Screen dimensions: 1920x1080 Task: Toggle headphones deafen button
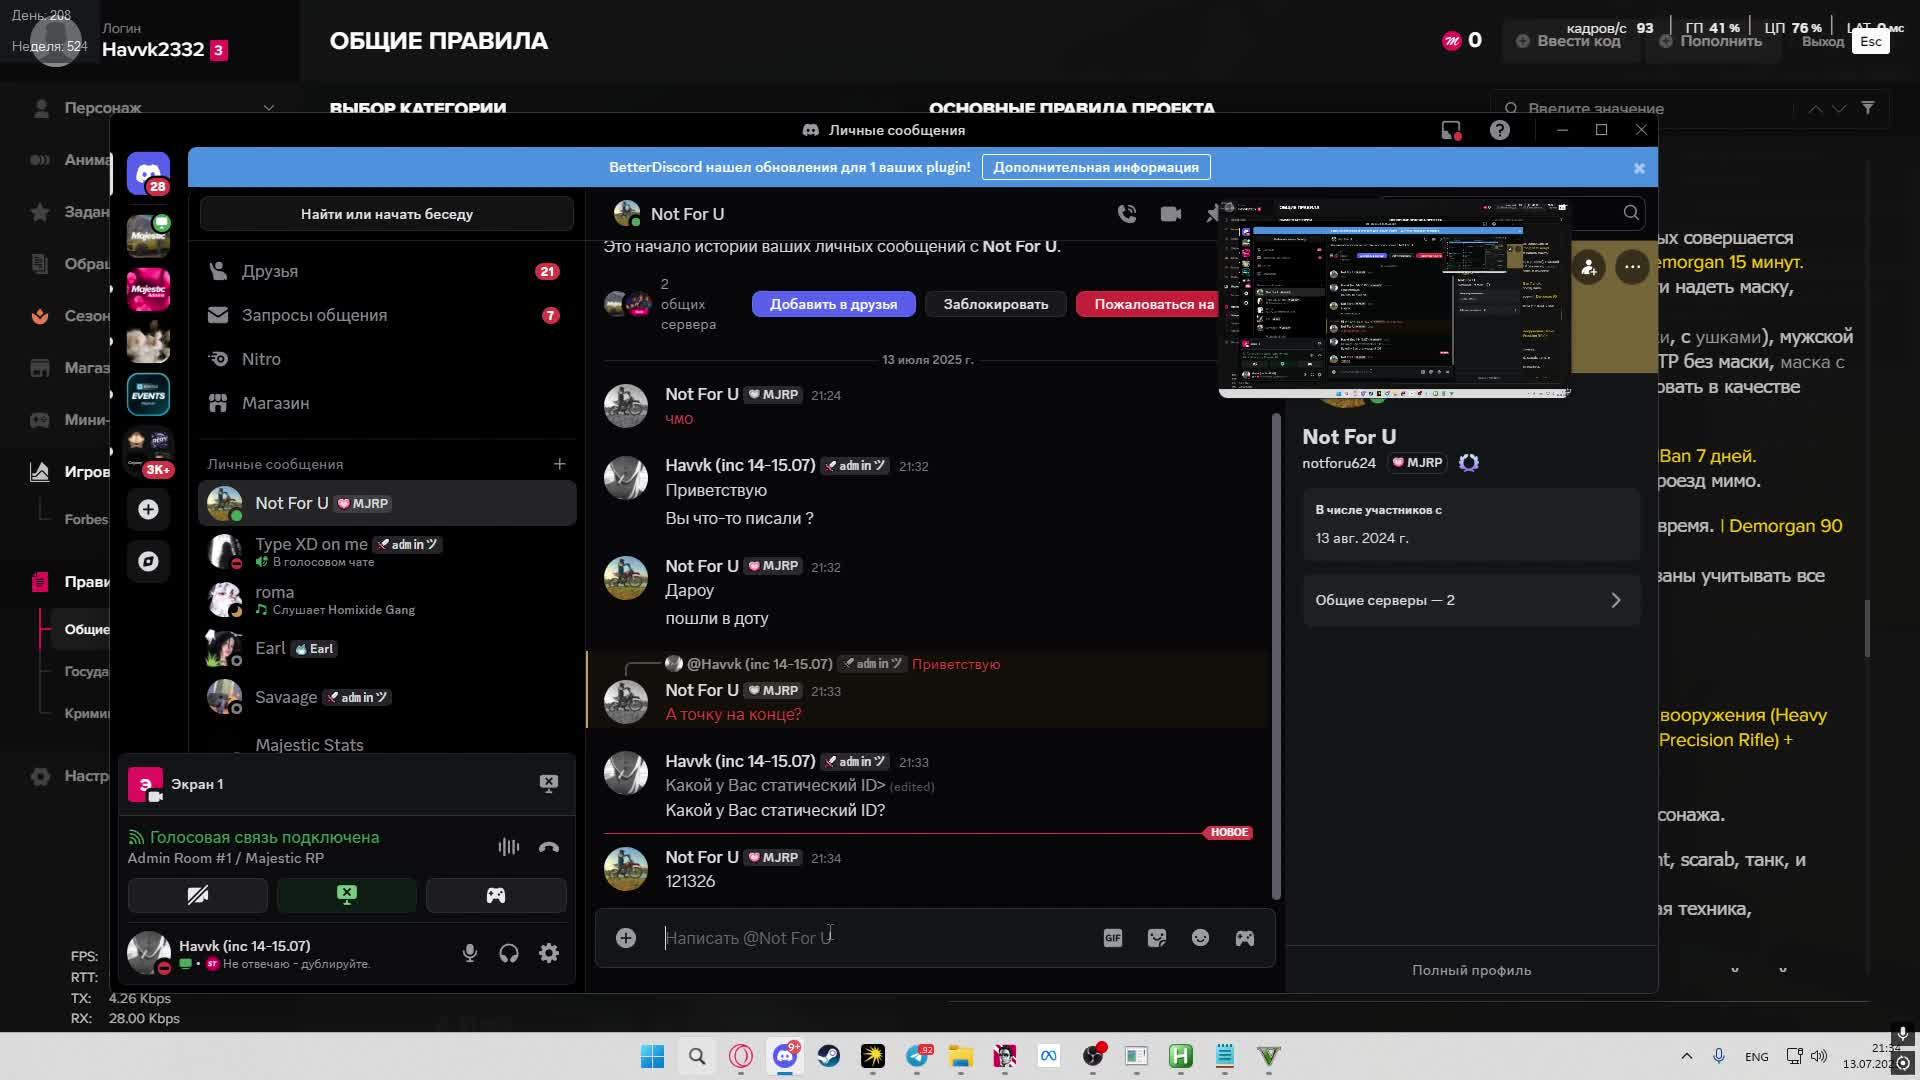509,953
